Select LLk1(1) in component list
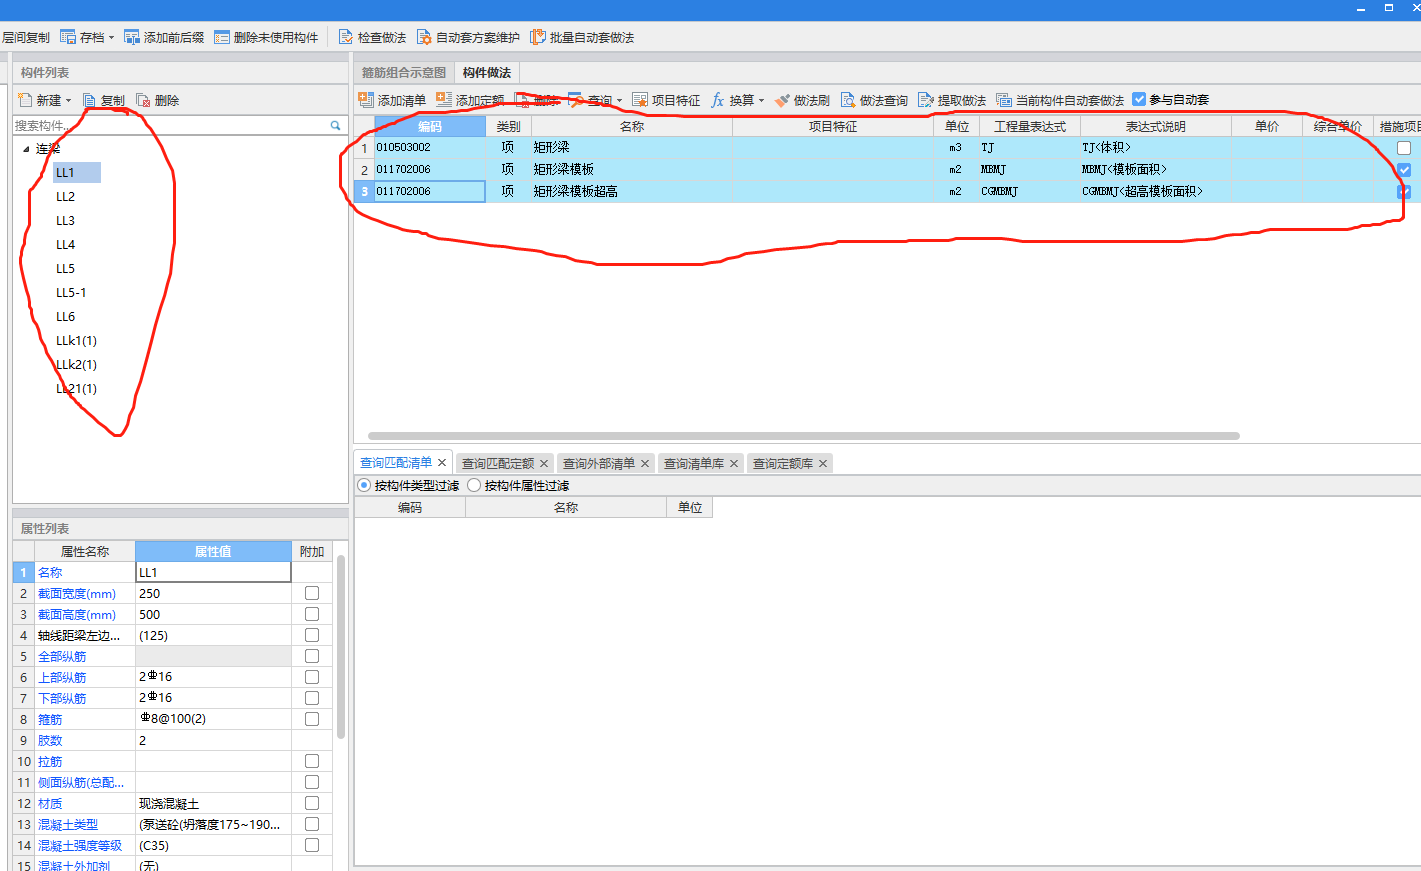Image resolution: width=1421 pixels, height=871 pixels. click(x=76, y=341)
